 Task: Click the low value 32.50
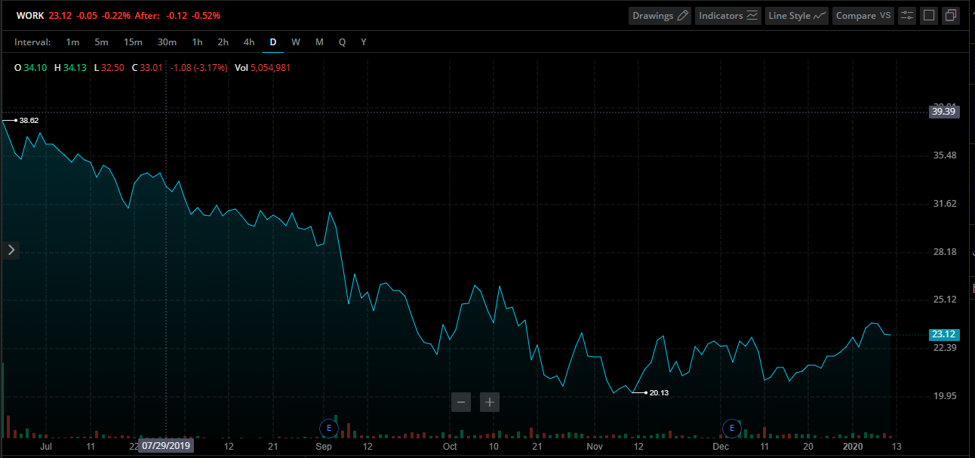112,67
